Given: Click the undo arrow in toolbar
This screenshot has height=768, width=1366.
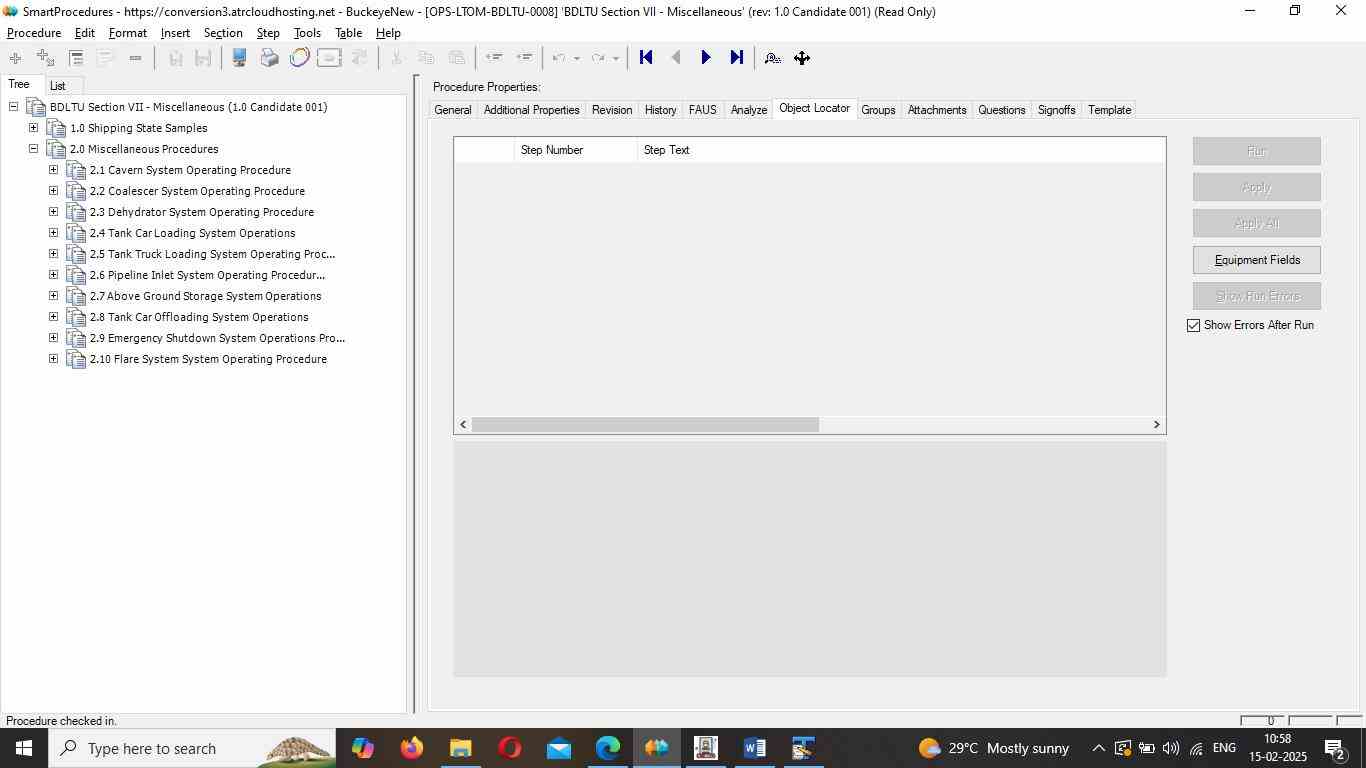Looking at the screenshot, I should click(560, 58).
